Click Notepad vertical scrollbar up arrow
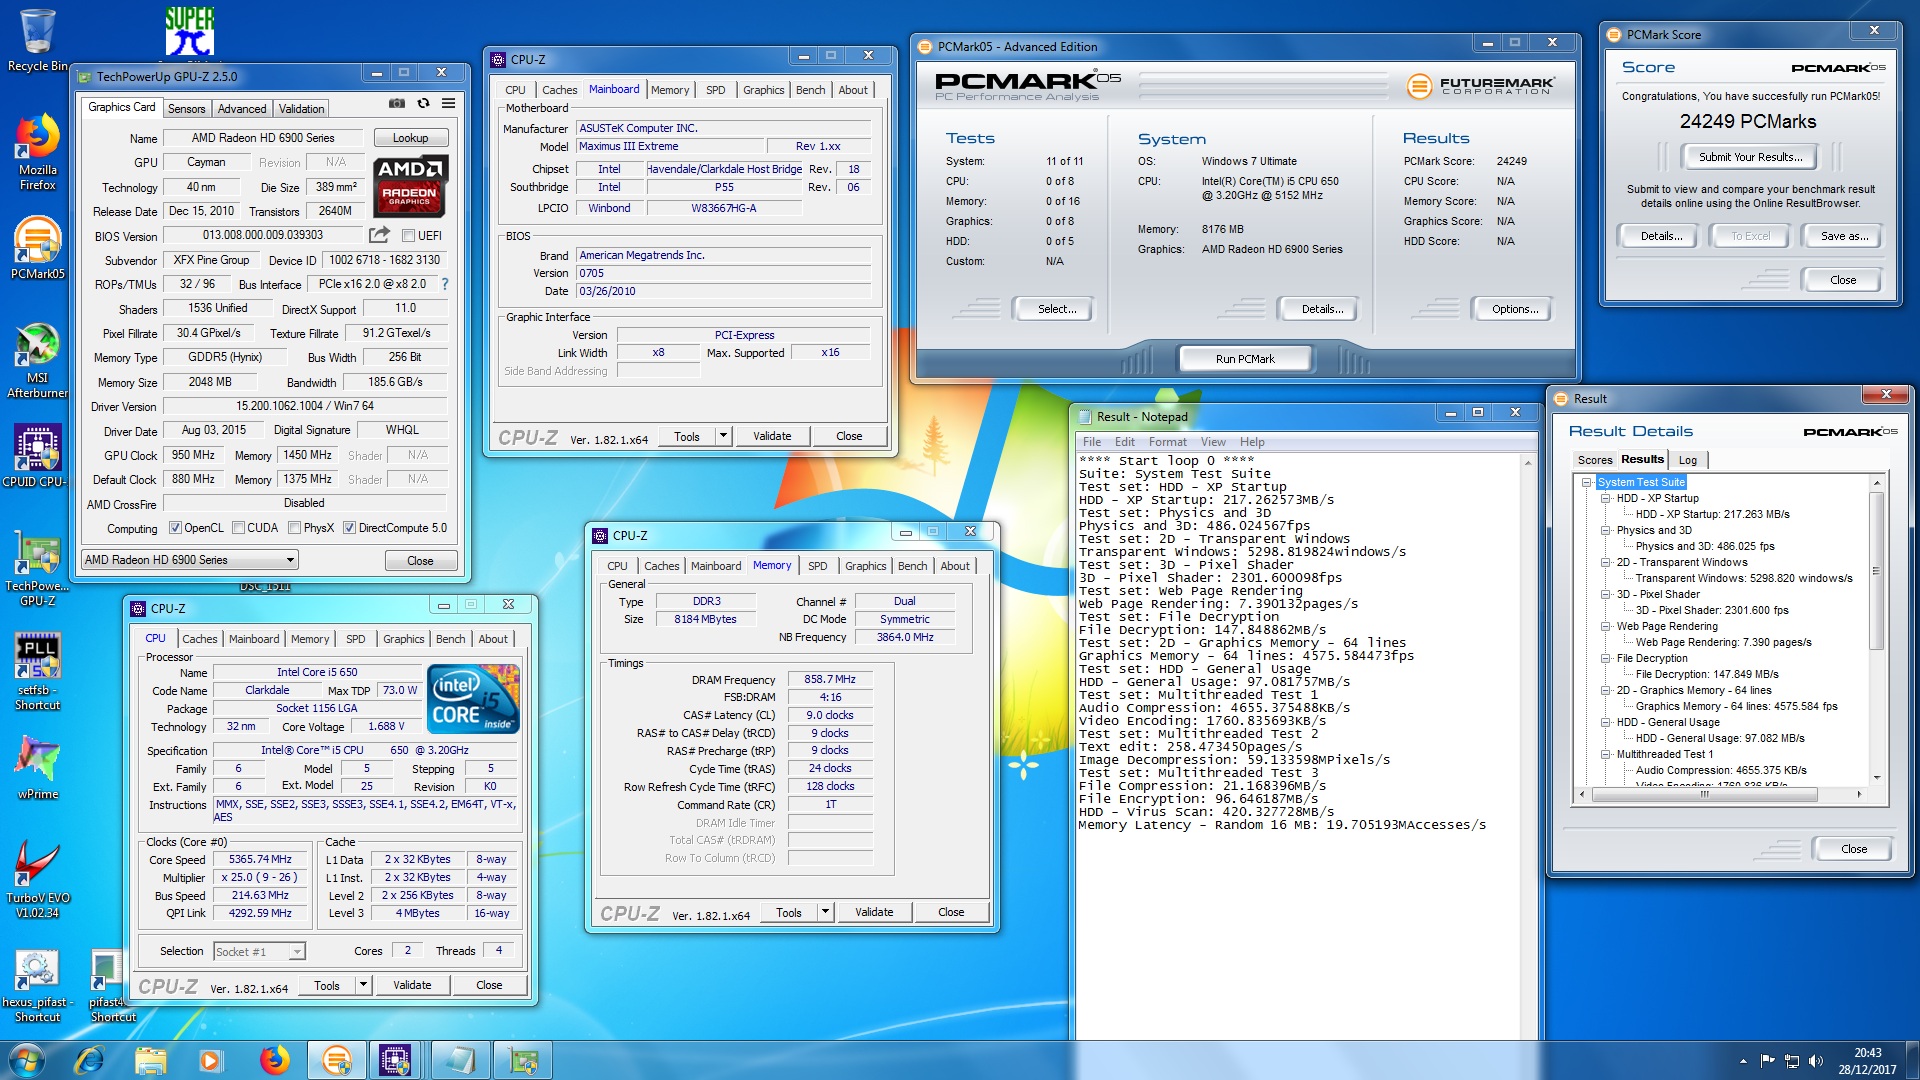Image resolution: width=1920 pixels, height=1080 pixels. point(1527,463)
